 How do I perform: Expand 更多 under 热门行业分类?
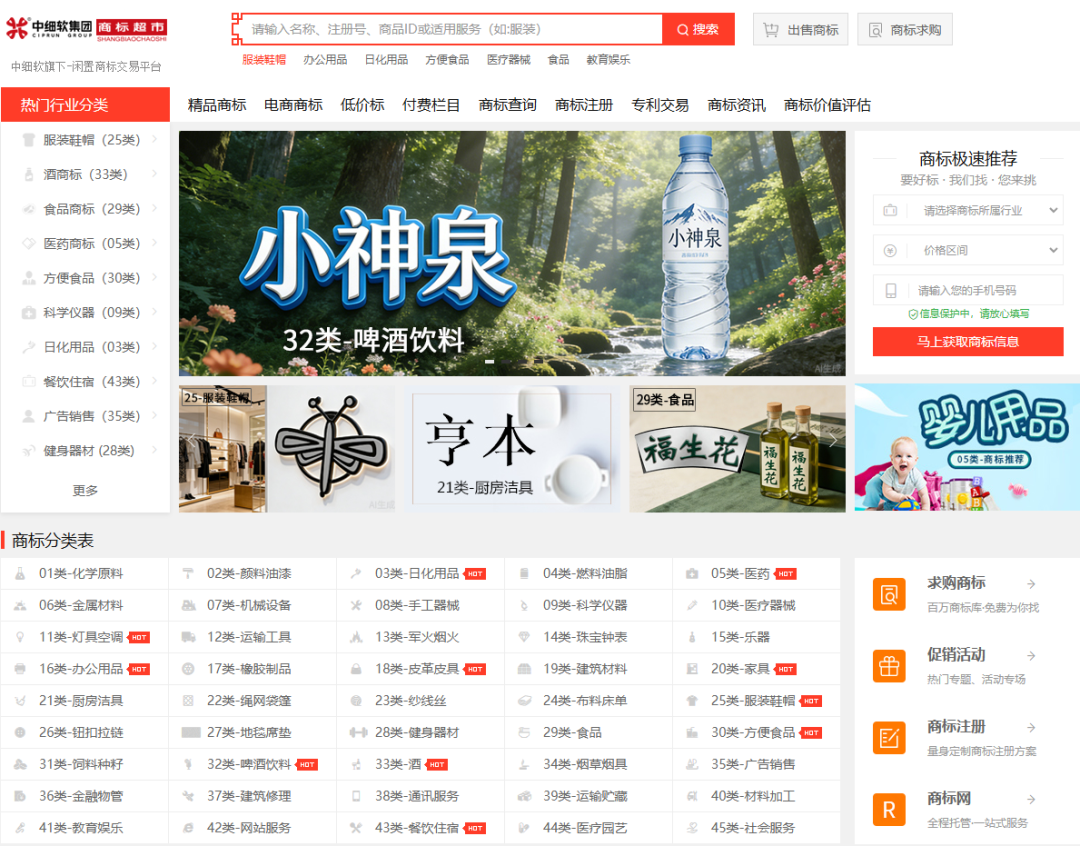pyautogui.click(x=85, y=490)
